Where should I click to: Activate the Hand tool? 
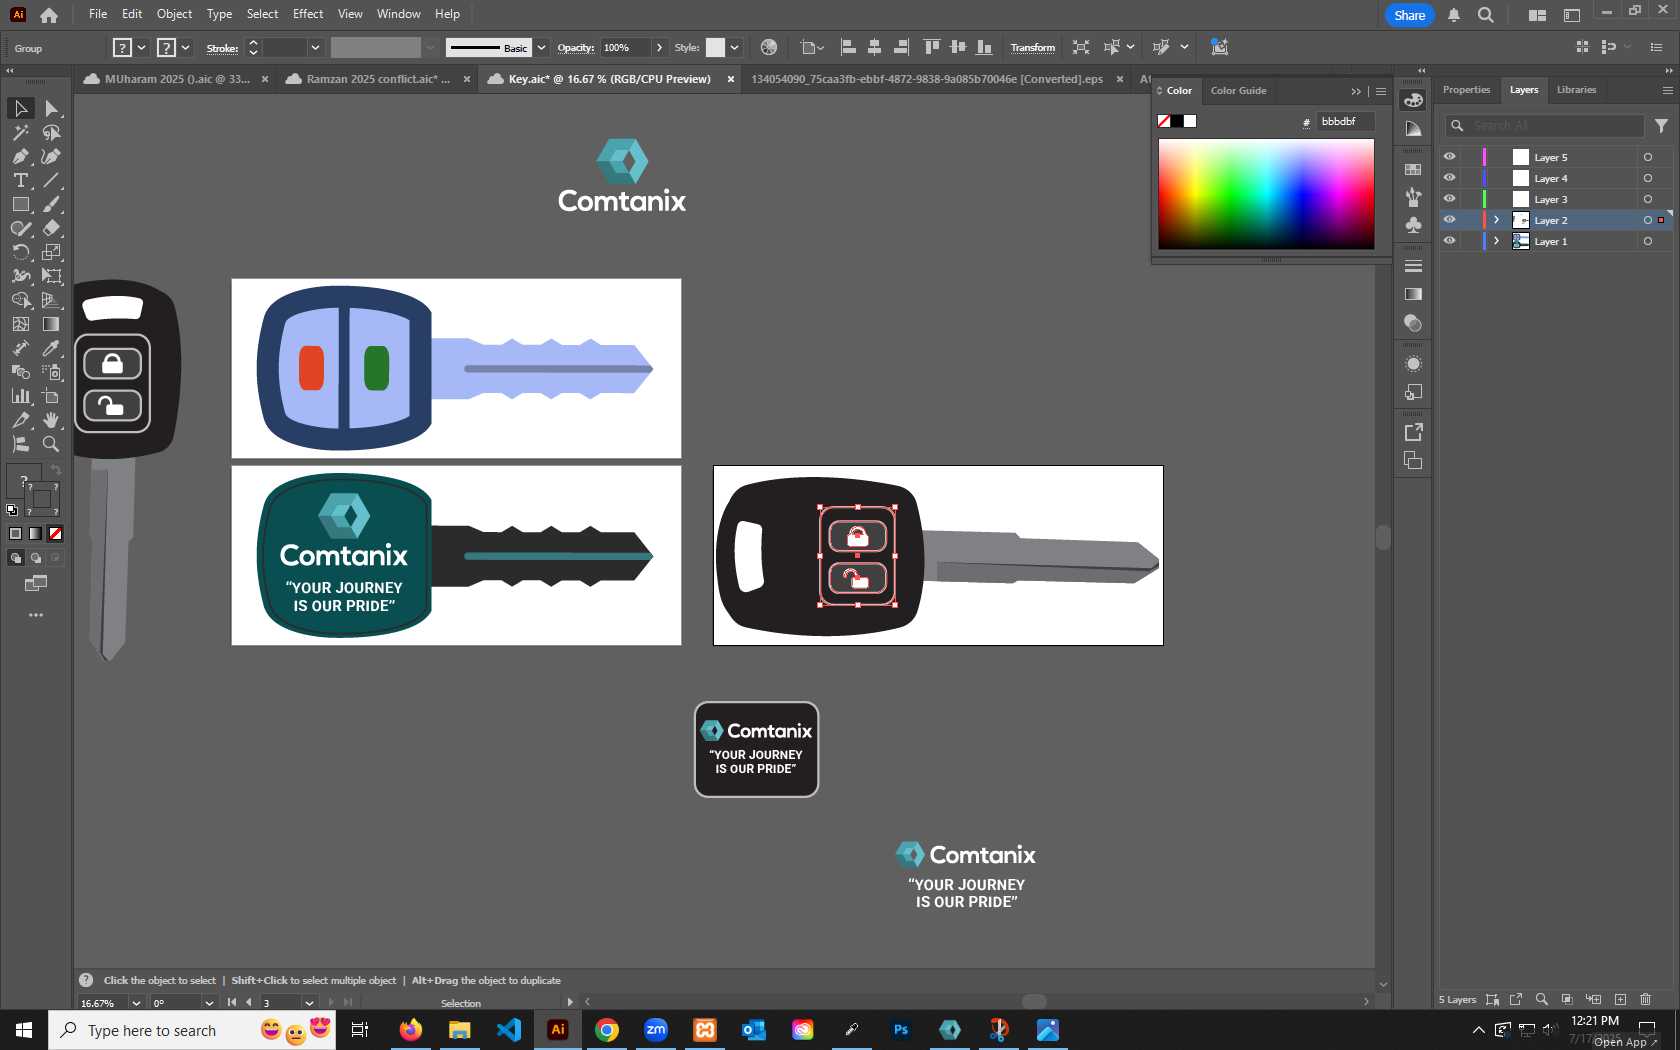(x=51, y=420)
